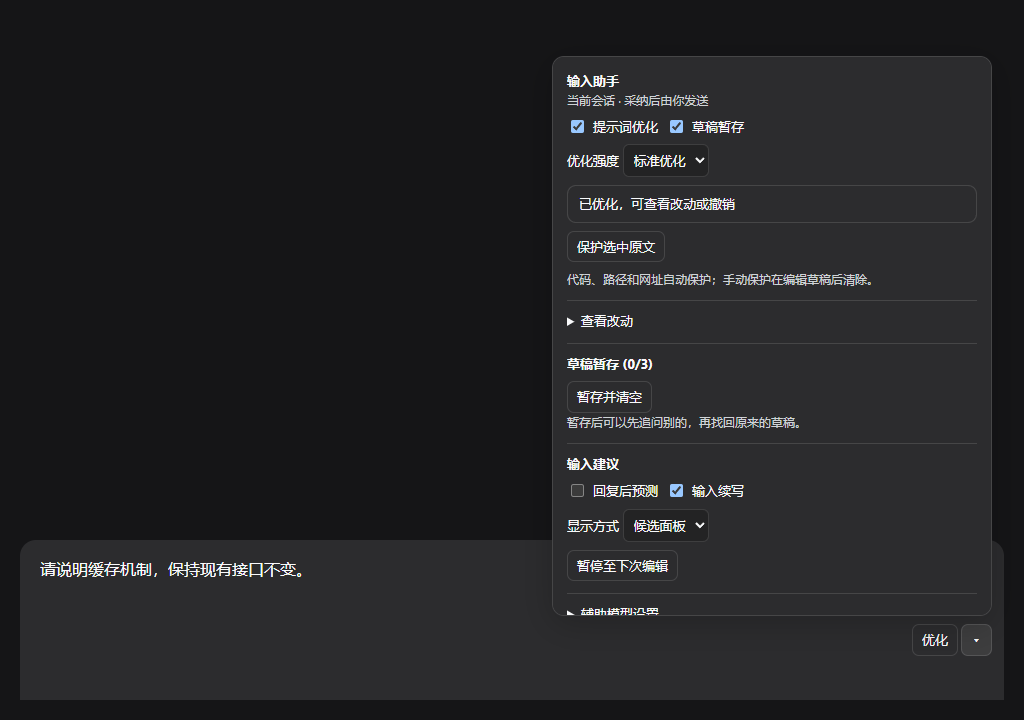
Task: Open the 优化强度 dropdown showing 标准优化
Action: tap(666, 161)
